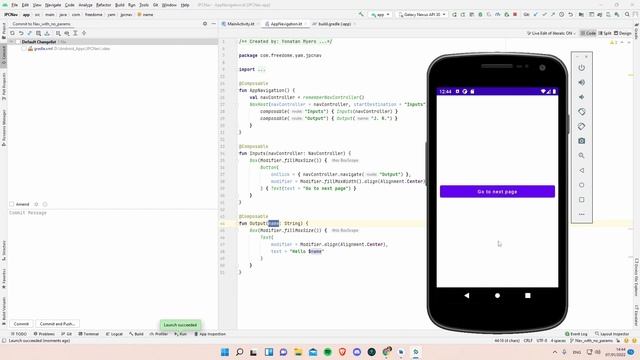Collapse Default Changelist tree node
The height and width of the screenshot is (360, 640).
coord(11,42)
